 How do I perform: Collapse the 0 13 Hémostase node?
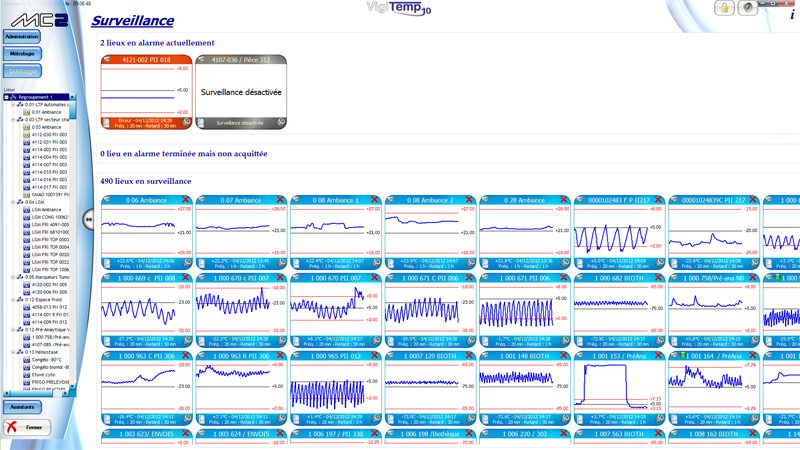(x=13, y=352)
